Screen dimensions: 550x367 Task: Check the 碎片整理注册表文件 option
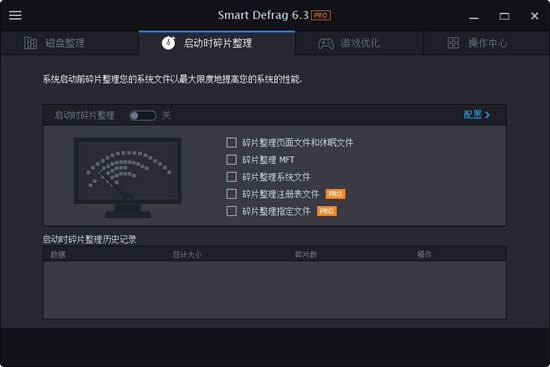tap(232, 194)
